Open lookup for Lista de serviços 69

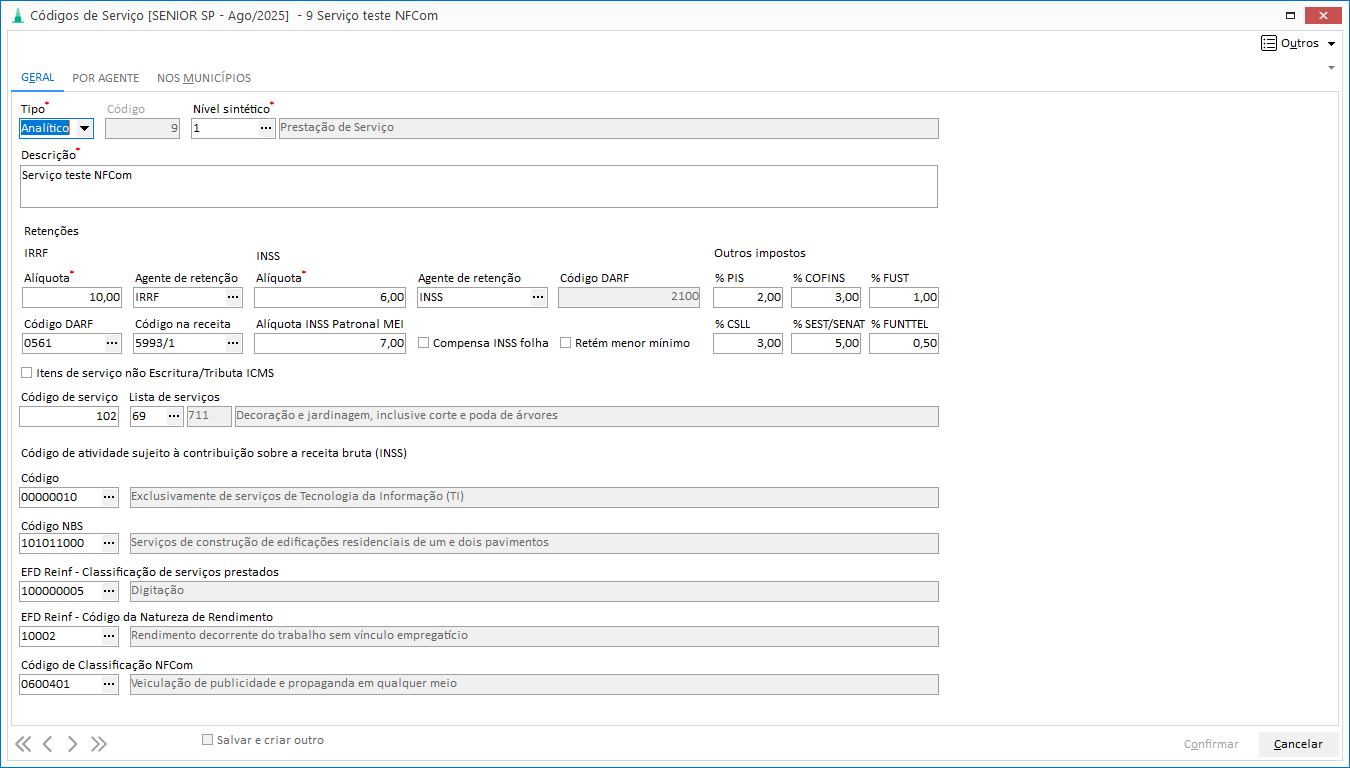(174, 416)
